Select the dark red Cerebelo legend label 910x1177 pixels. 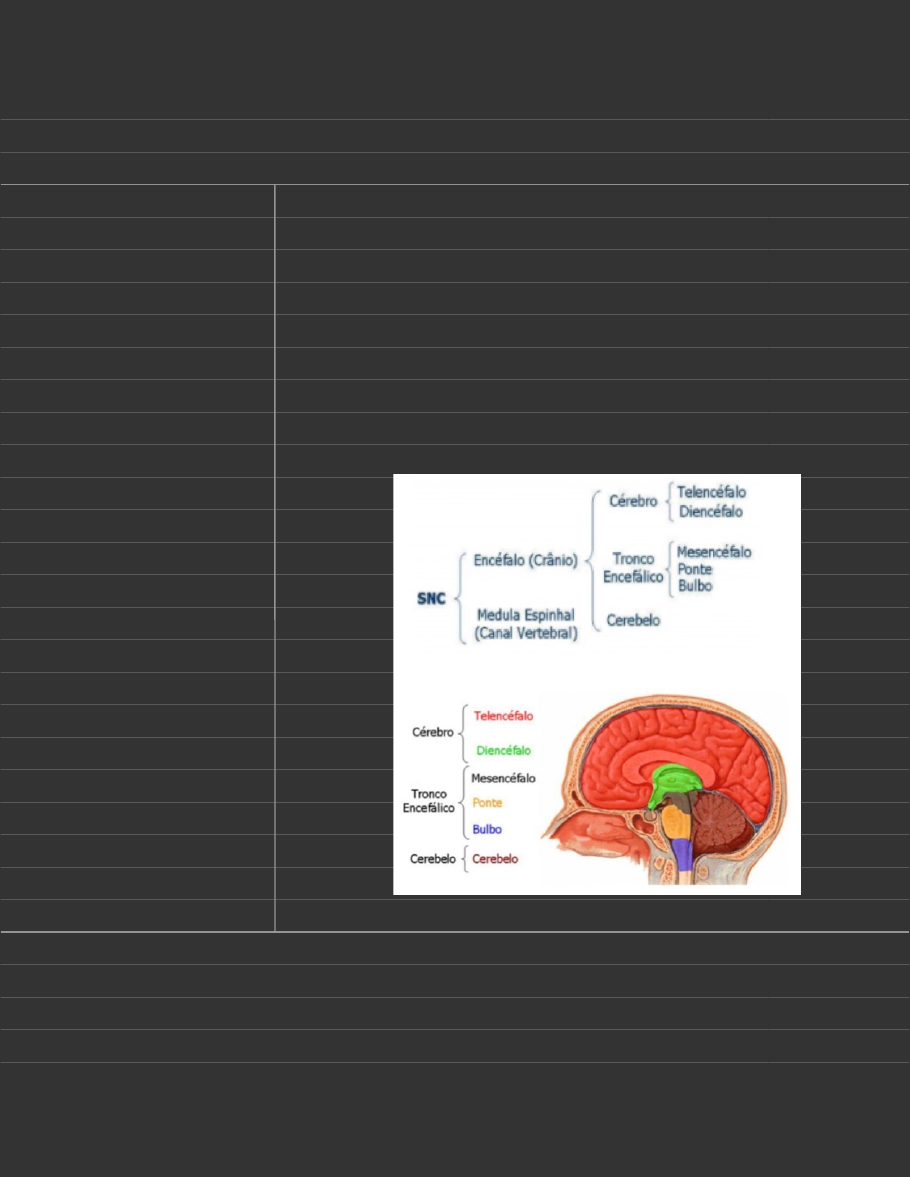coord(495,858)
